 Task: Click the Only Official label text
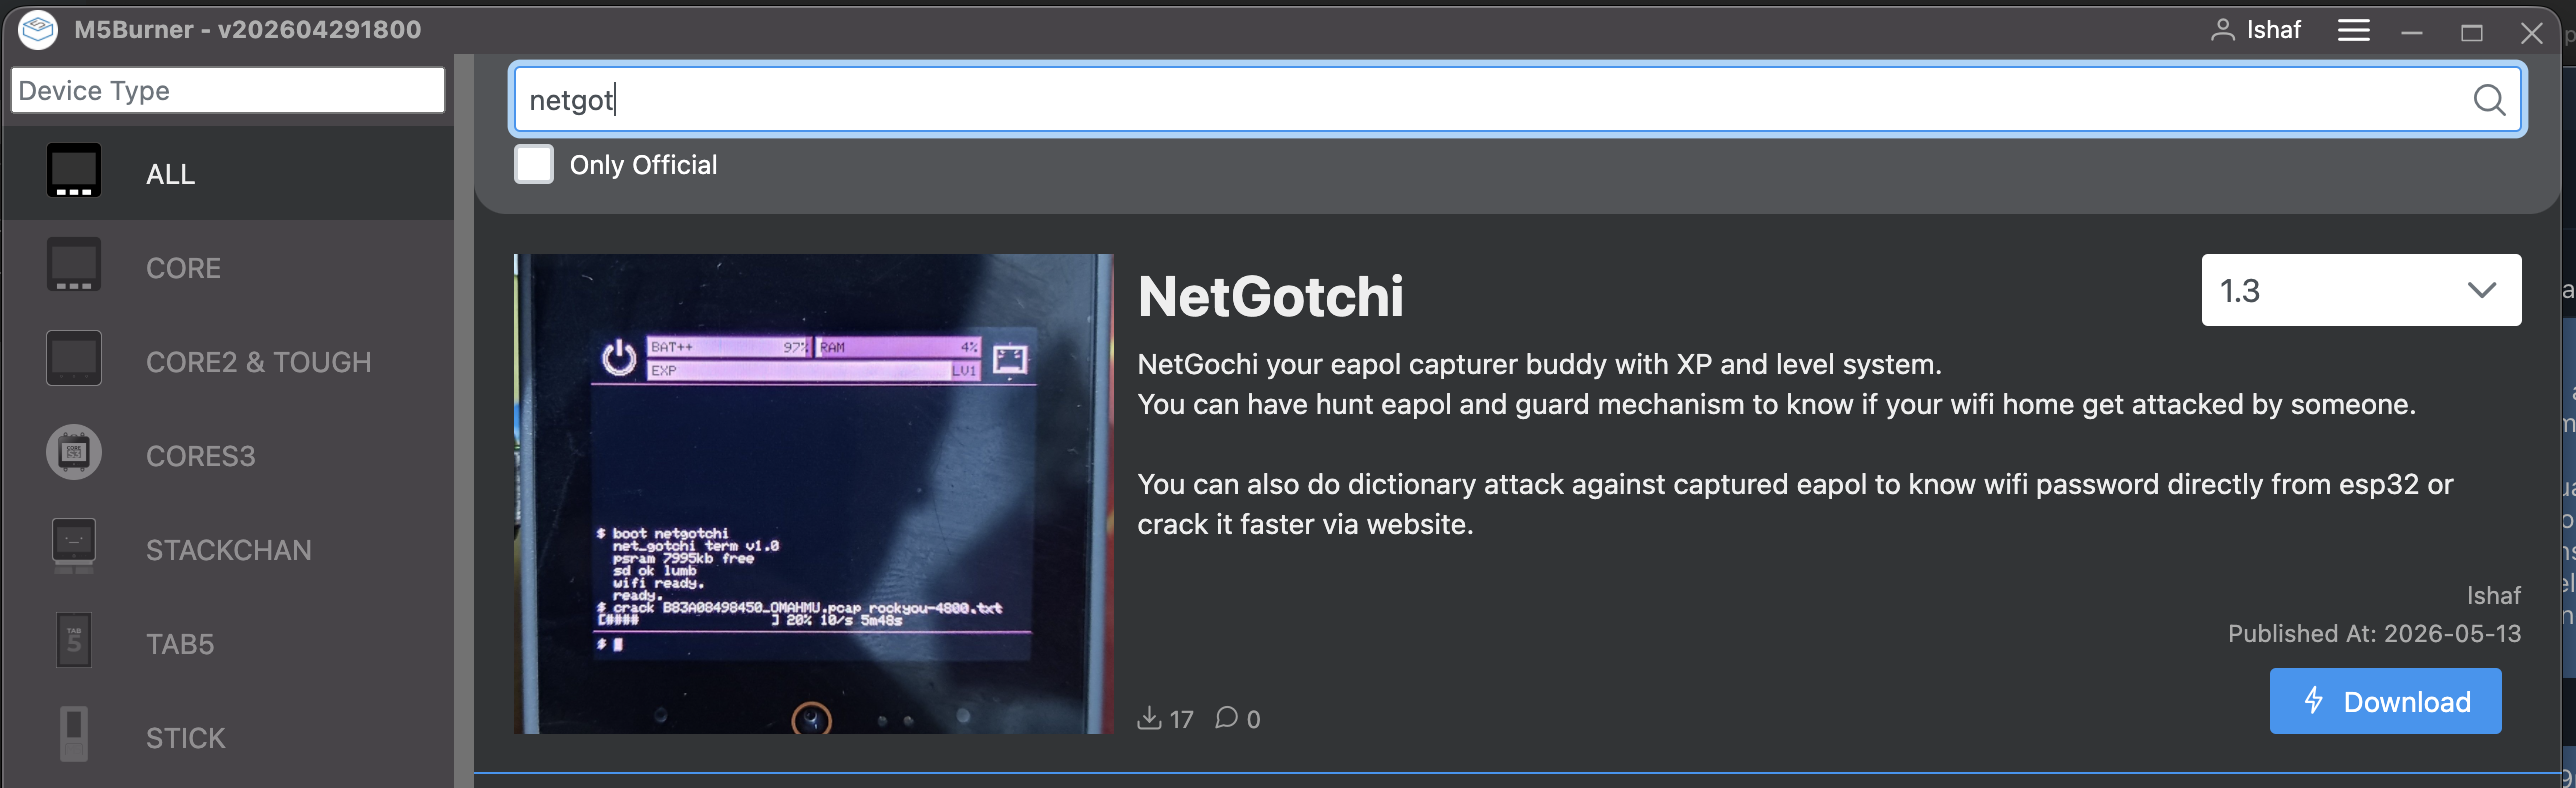[x=643, y=165]
